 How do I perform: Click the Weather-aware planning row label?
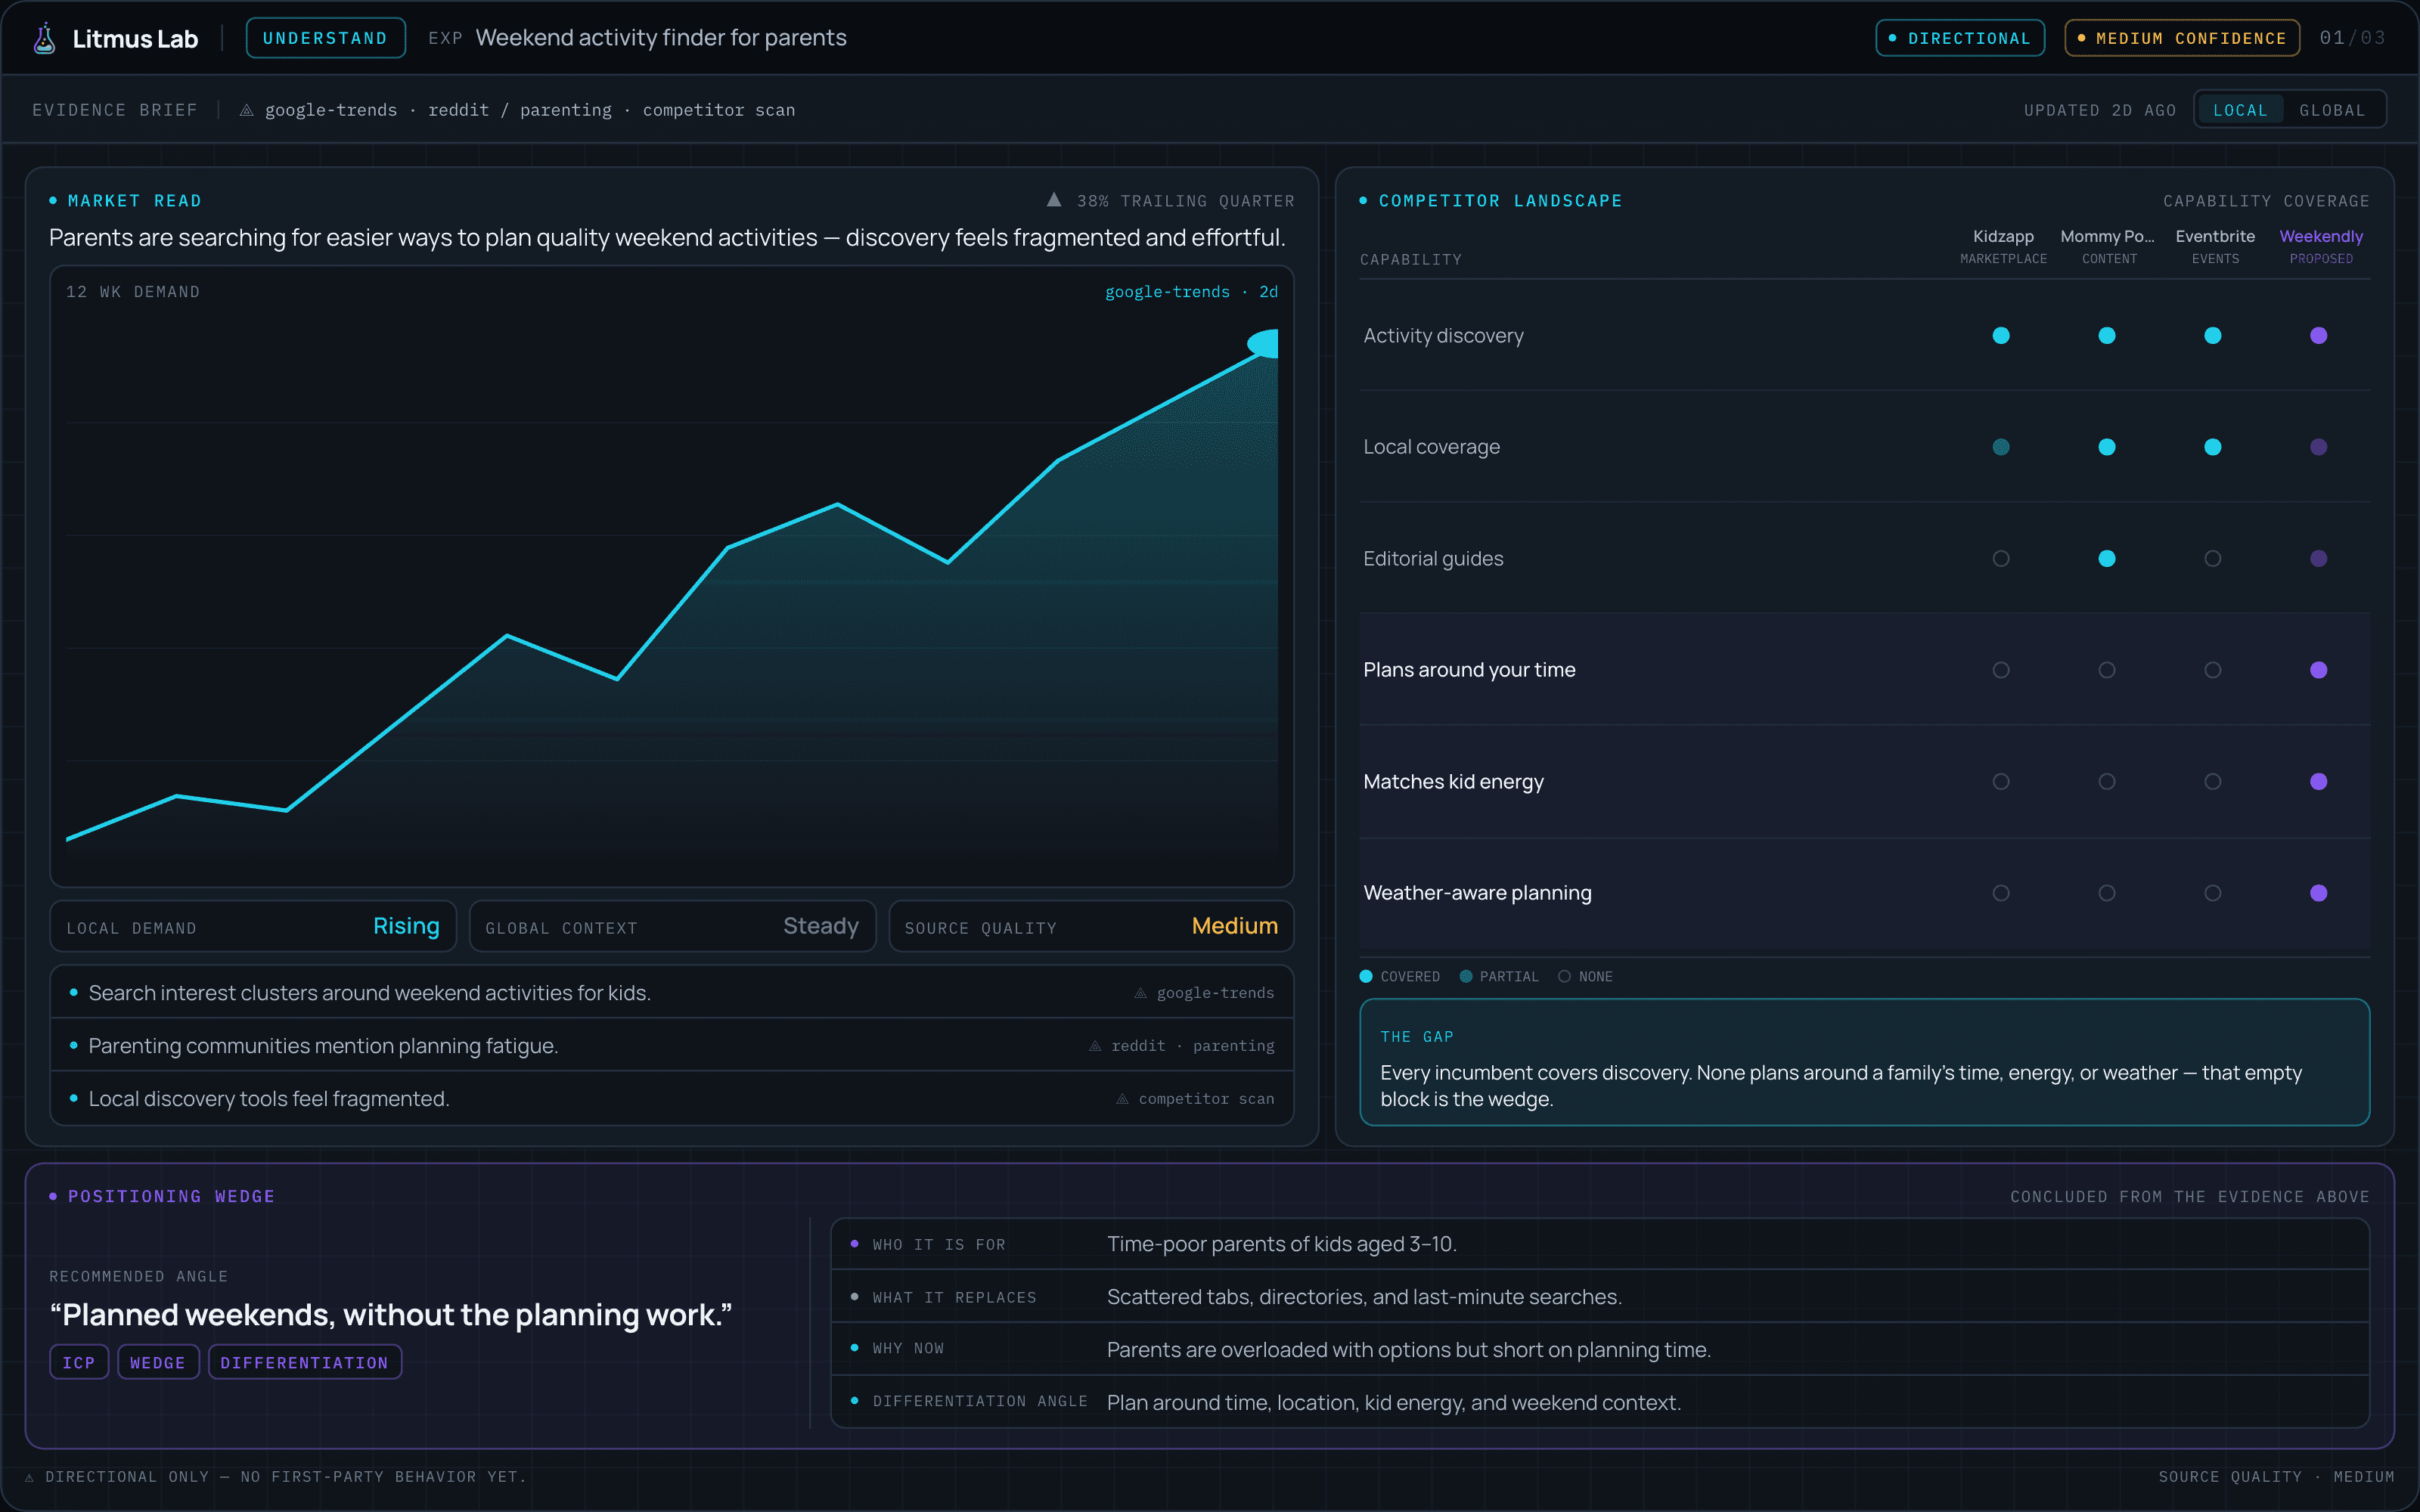tap(1477, 893)
